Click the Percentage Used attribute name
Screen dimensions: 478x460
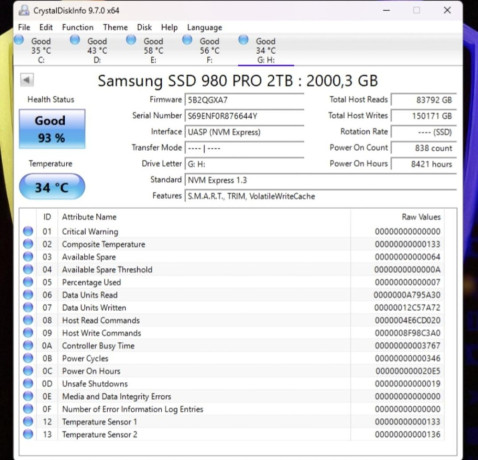pos(91,282)
